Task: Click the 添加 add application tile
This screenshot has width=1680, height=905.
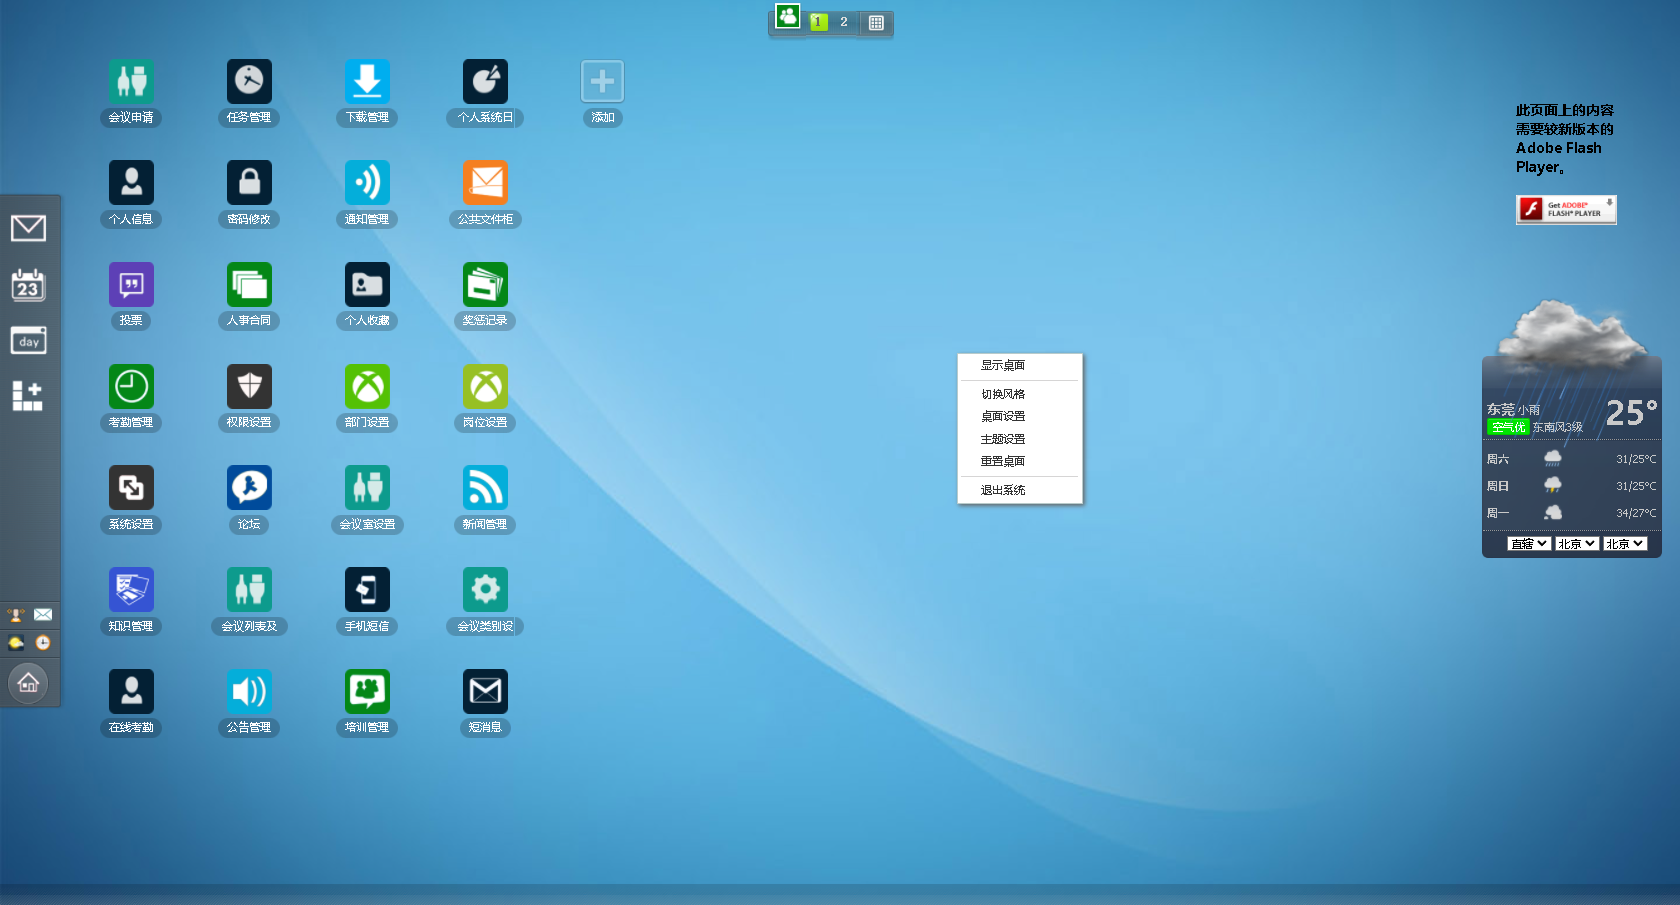Action: pyautogui.click(x=602, y=82)
